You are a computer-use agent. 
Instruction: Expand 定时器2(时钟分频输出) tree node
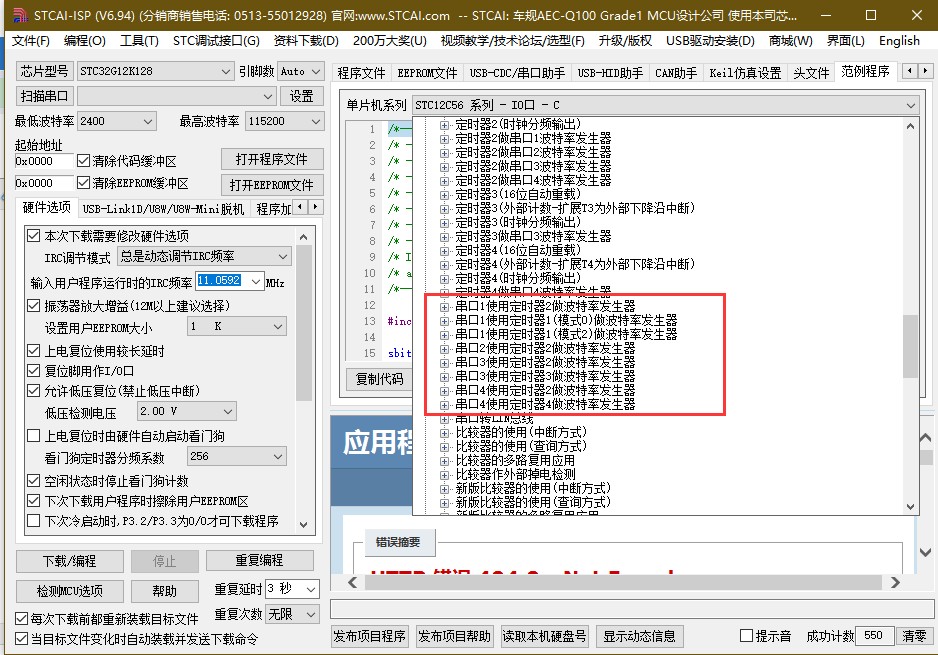(444, 125)
